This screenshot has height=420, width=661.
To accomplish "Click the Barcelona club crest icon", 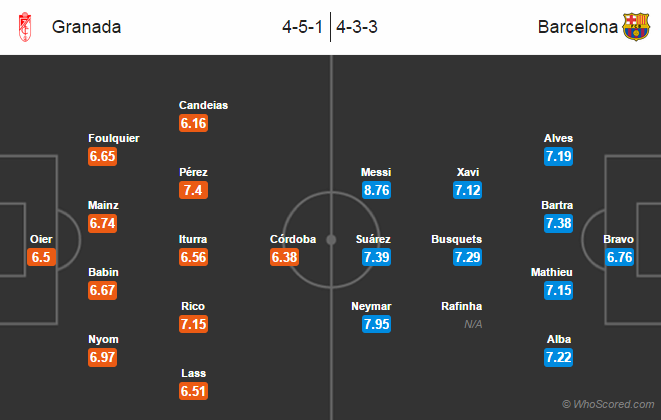I will [x=636, y=27].
